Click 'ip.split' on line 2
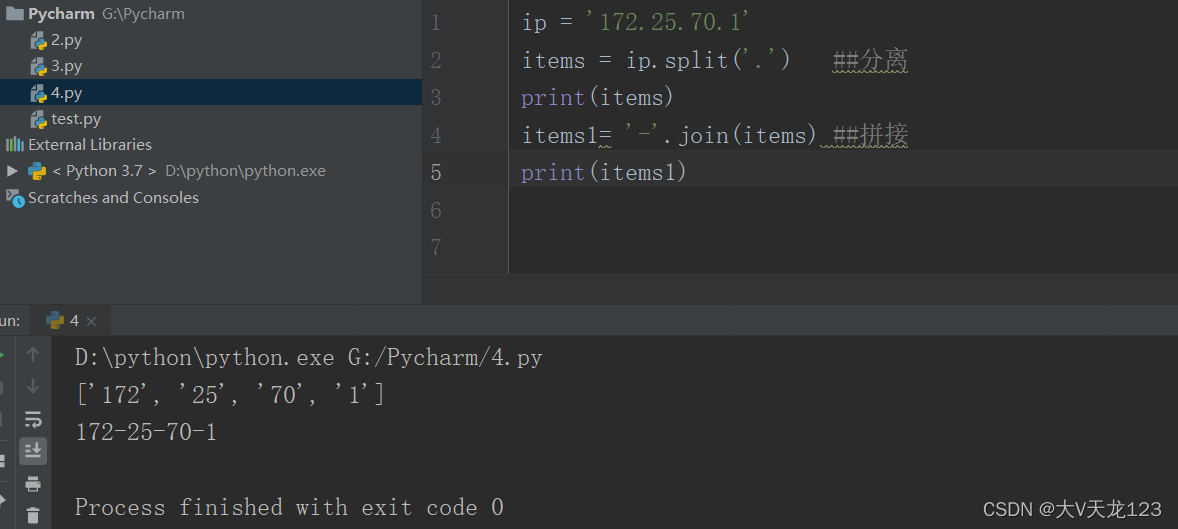 point(678,60)
